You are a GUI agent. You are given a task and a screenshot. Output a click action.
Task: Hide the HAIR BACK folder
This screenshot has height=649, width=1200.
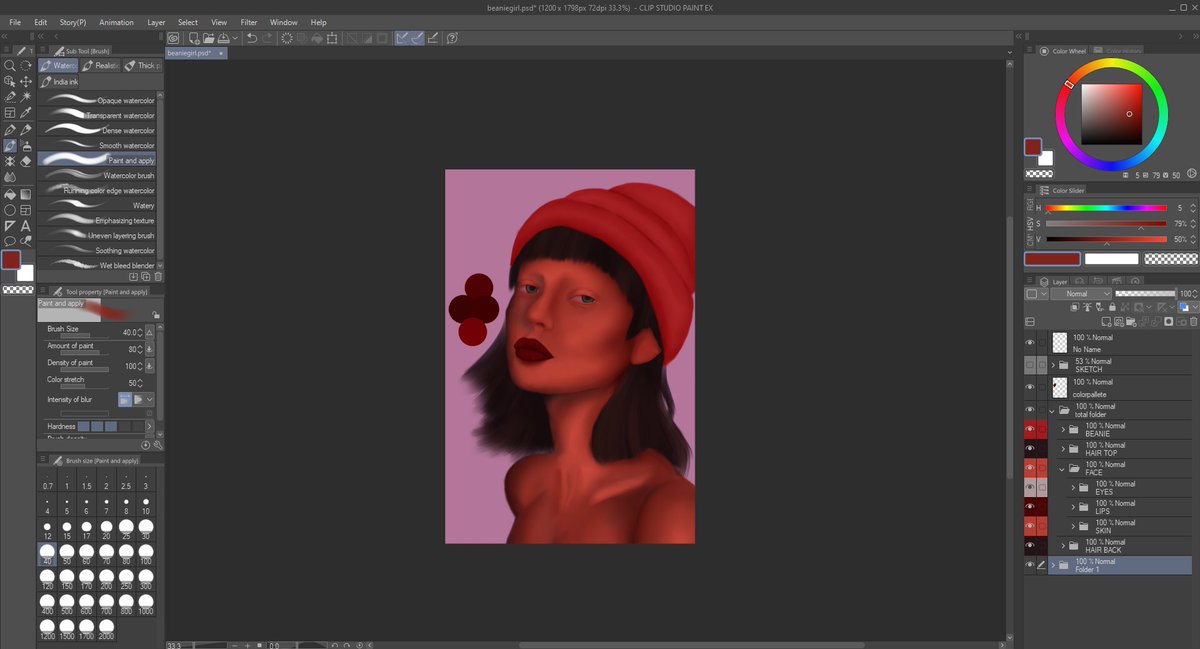pyautogui.click(x=1030, y=546)
